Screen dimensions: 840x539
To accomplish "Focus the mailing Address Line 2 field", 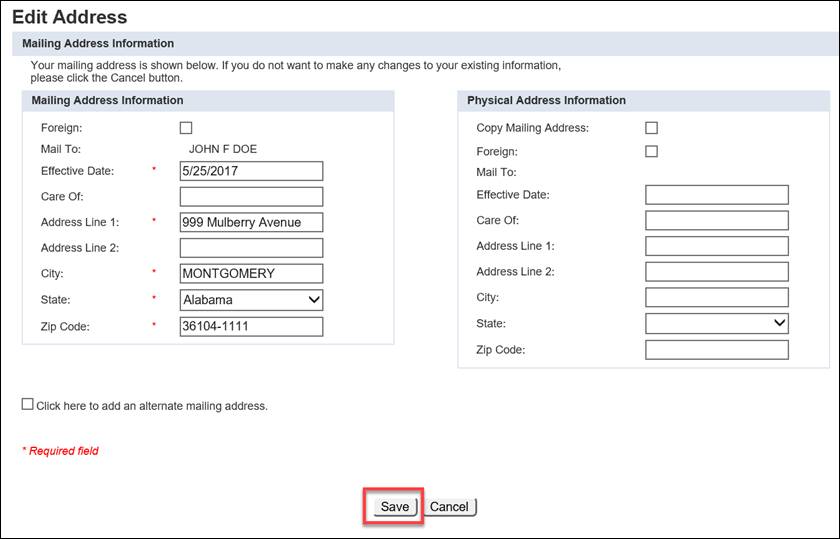I will point(251,248).
